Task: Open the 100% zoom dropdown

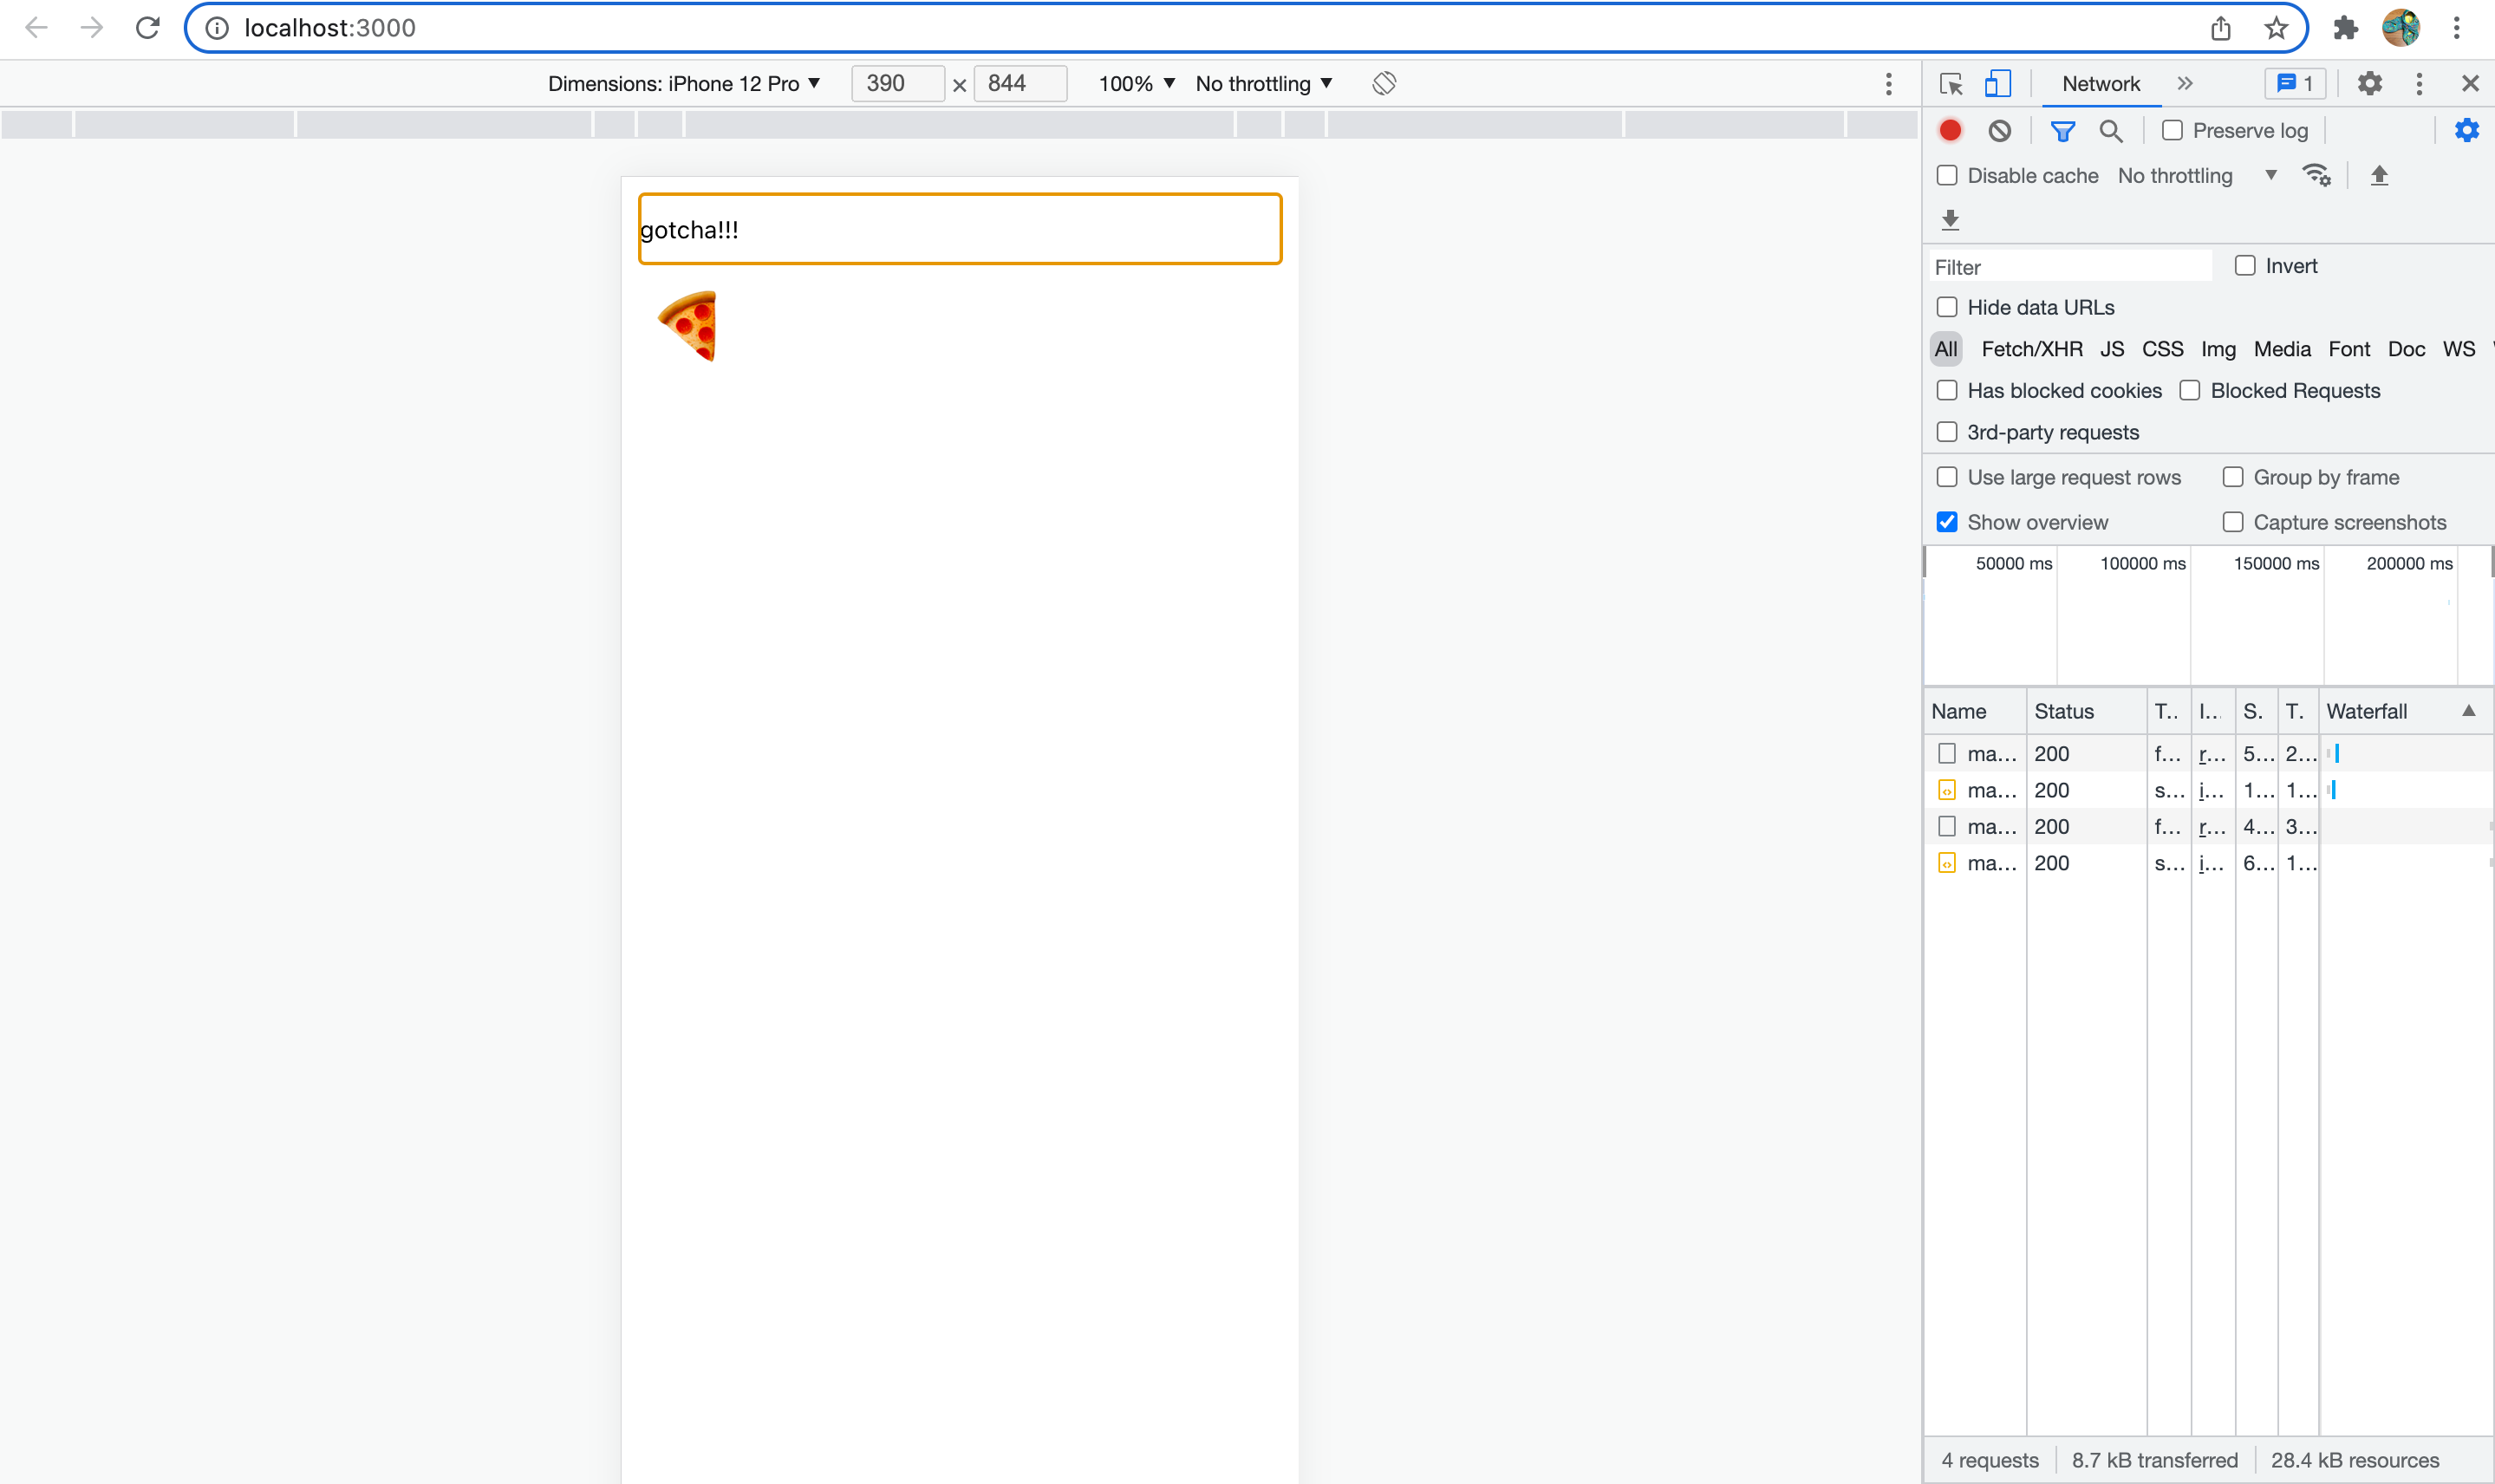Action: pos(1136,83)
